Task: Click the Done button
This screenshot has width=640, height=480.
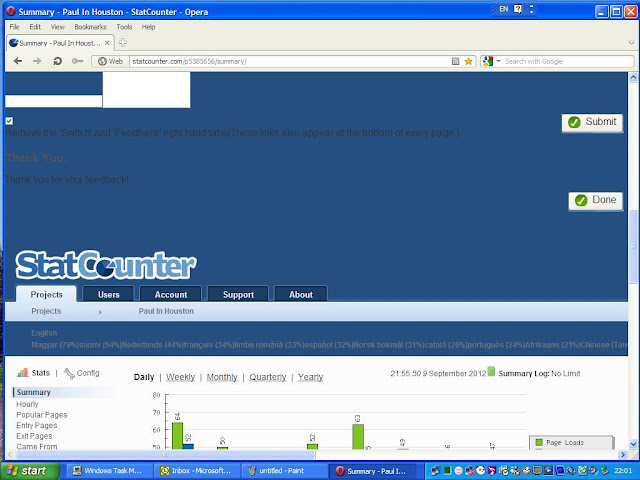Action: click(596, 200)
